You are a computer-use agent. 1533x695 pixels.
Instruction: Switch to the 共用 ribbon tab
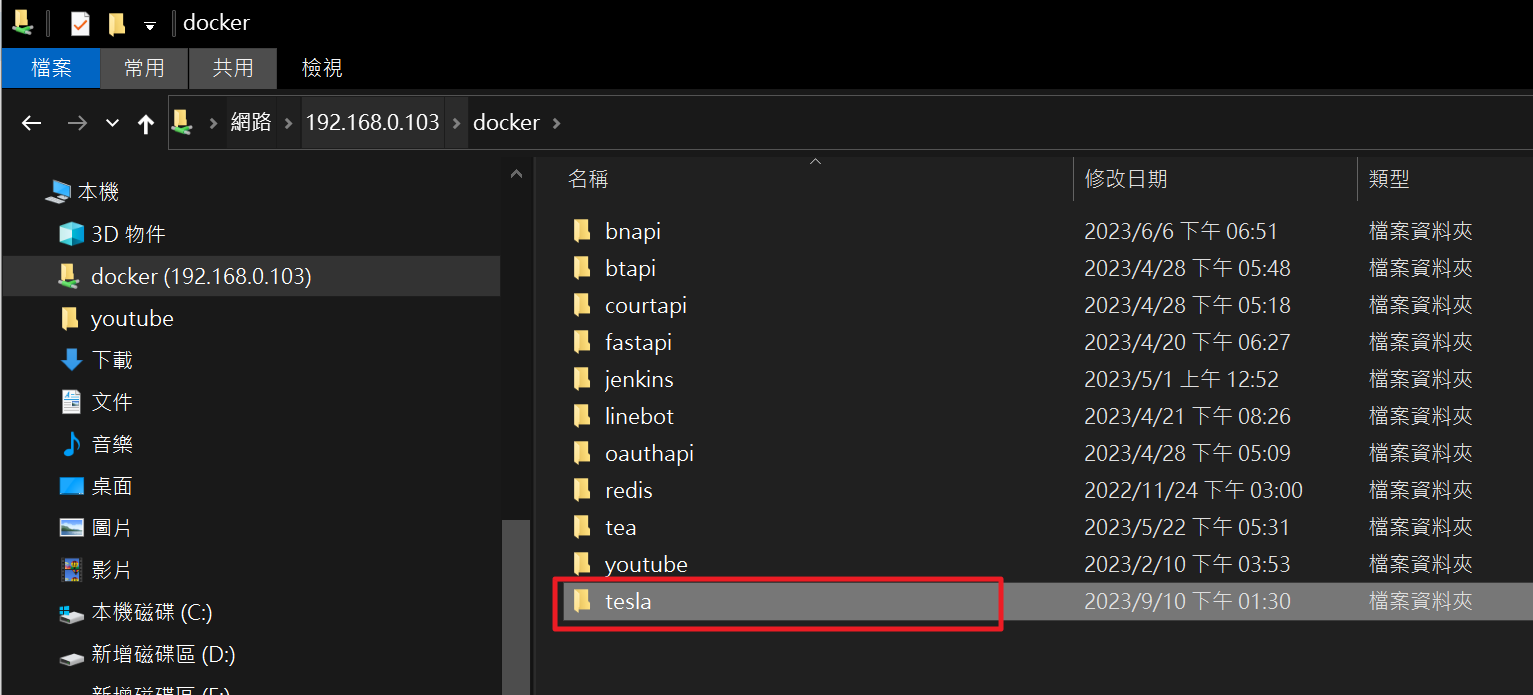(233, 68)
